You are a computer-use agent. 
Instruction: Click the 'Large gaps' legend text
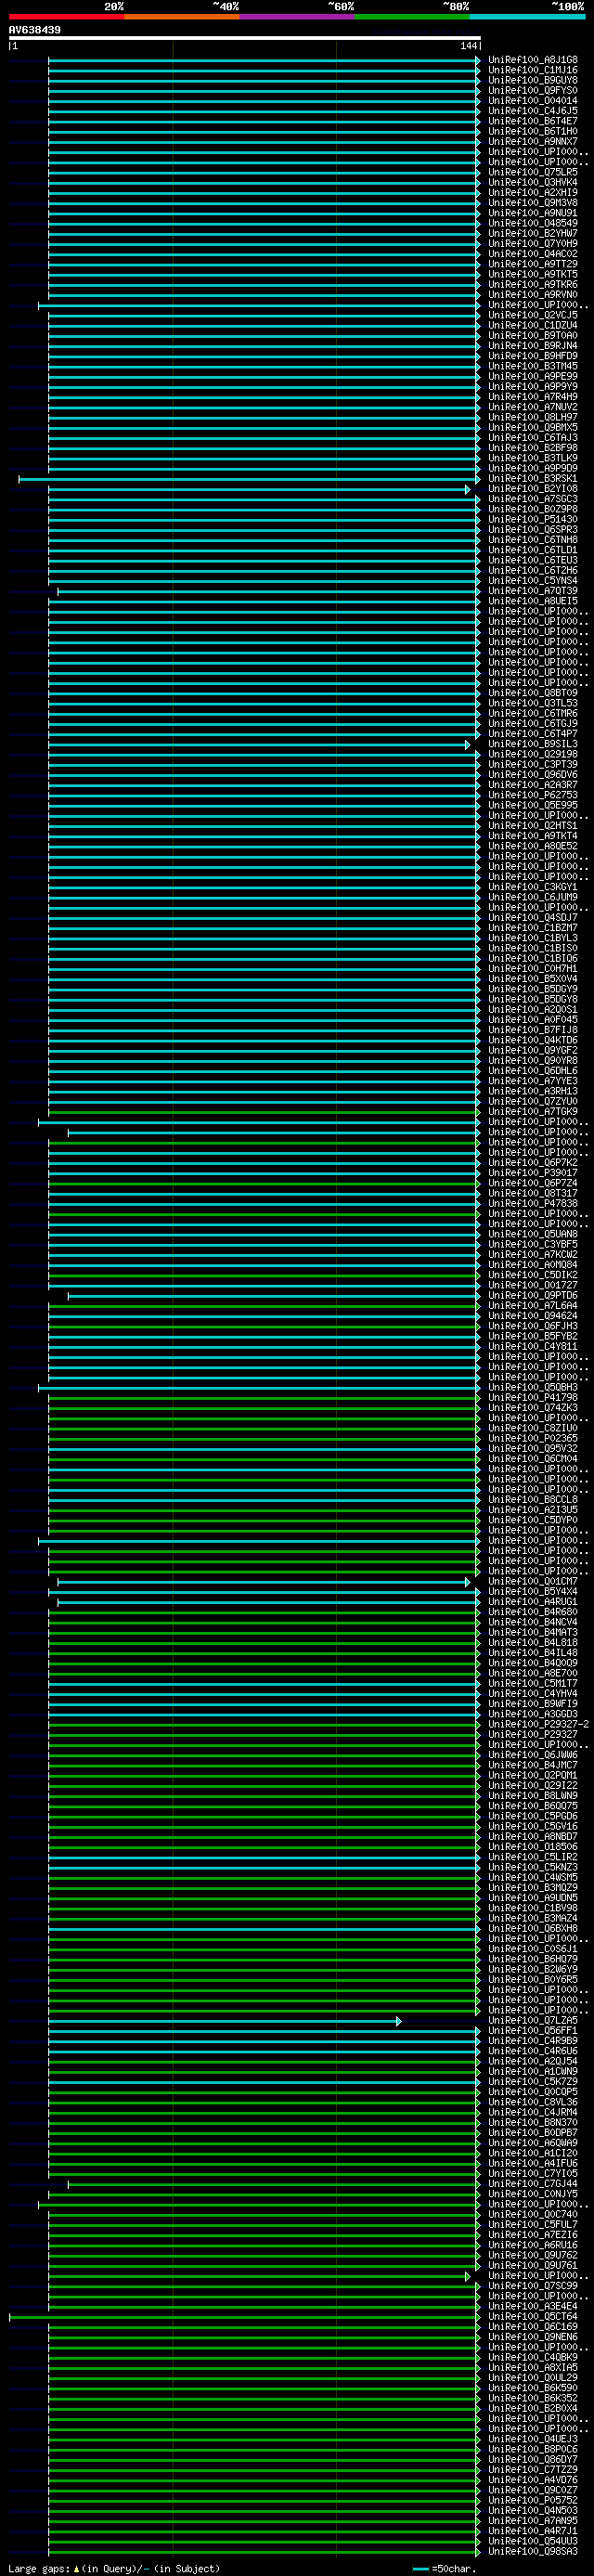[x=39, y=2568]
